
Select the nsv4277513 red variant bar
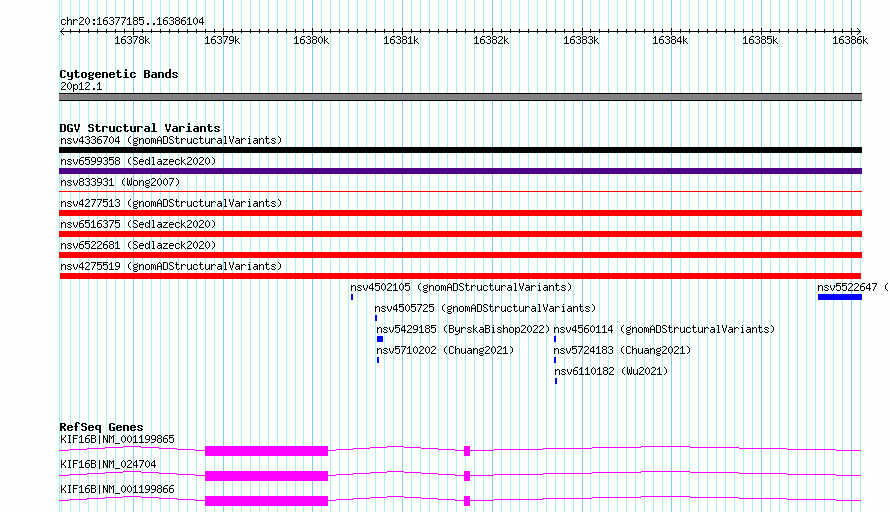pyautogui.click(x=460, y=213)
